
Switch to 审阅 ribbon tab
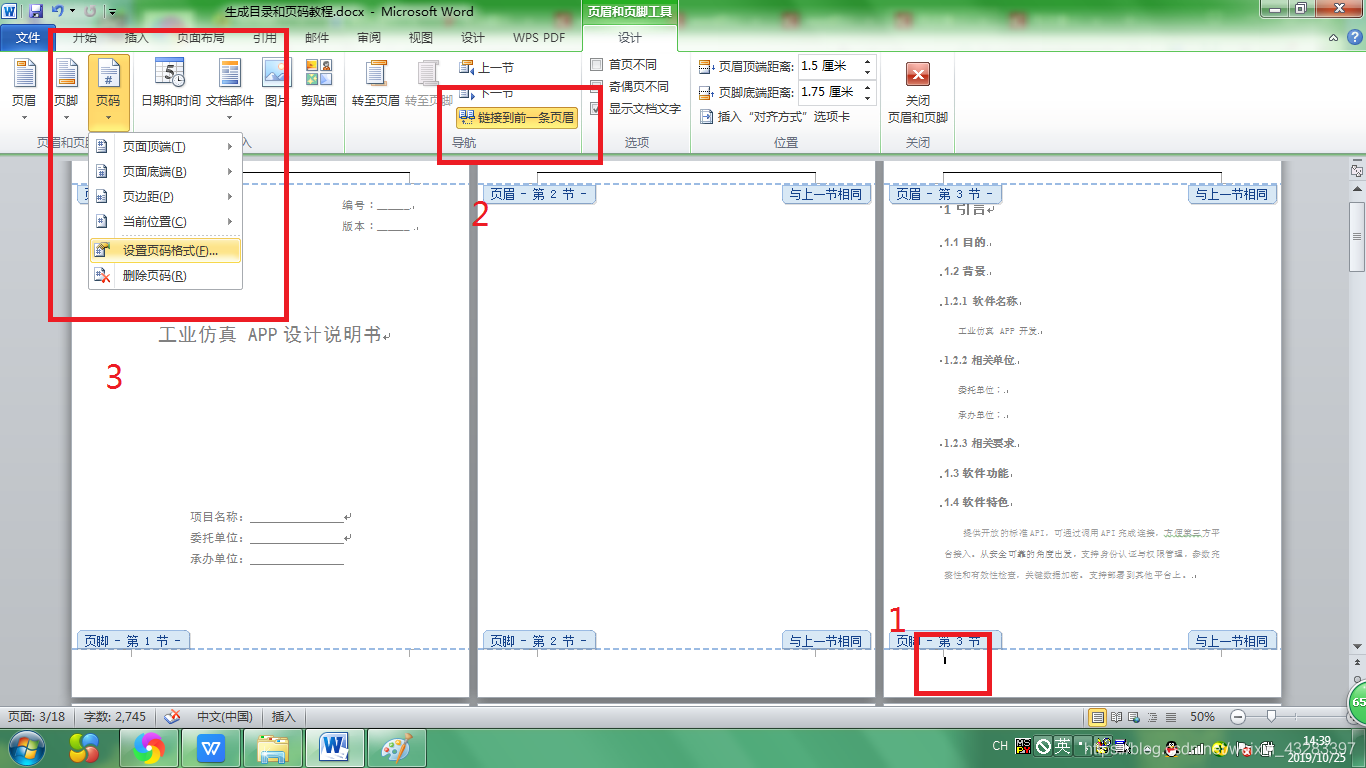tap(369, 38)
